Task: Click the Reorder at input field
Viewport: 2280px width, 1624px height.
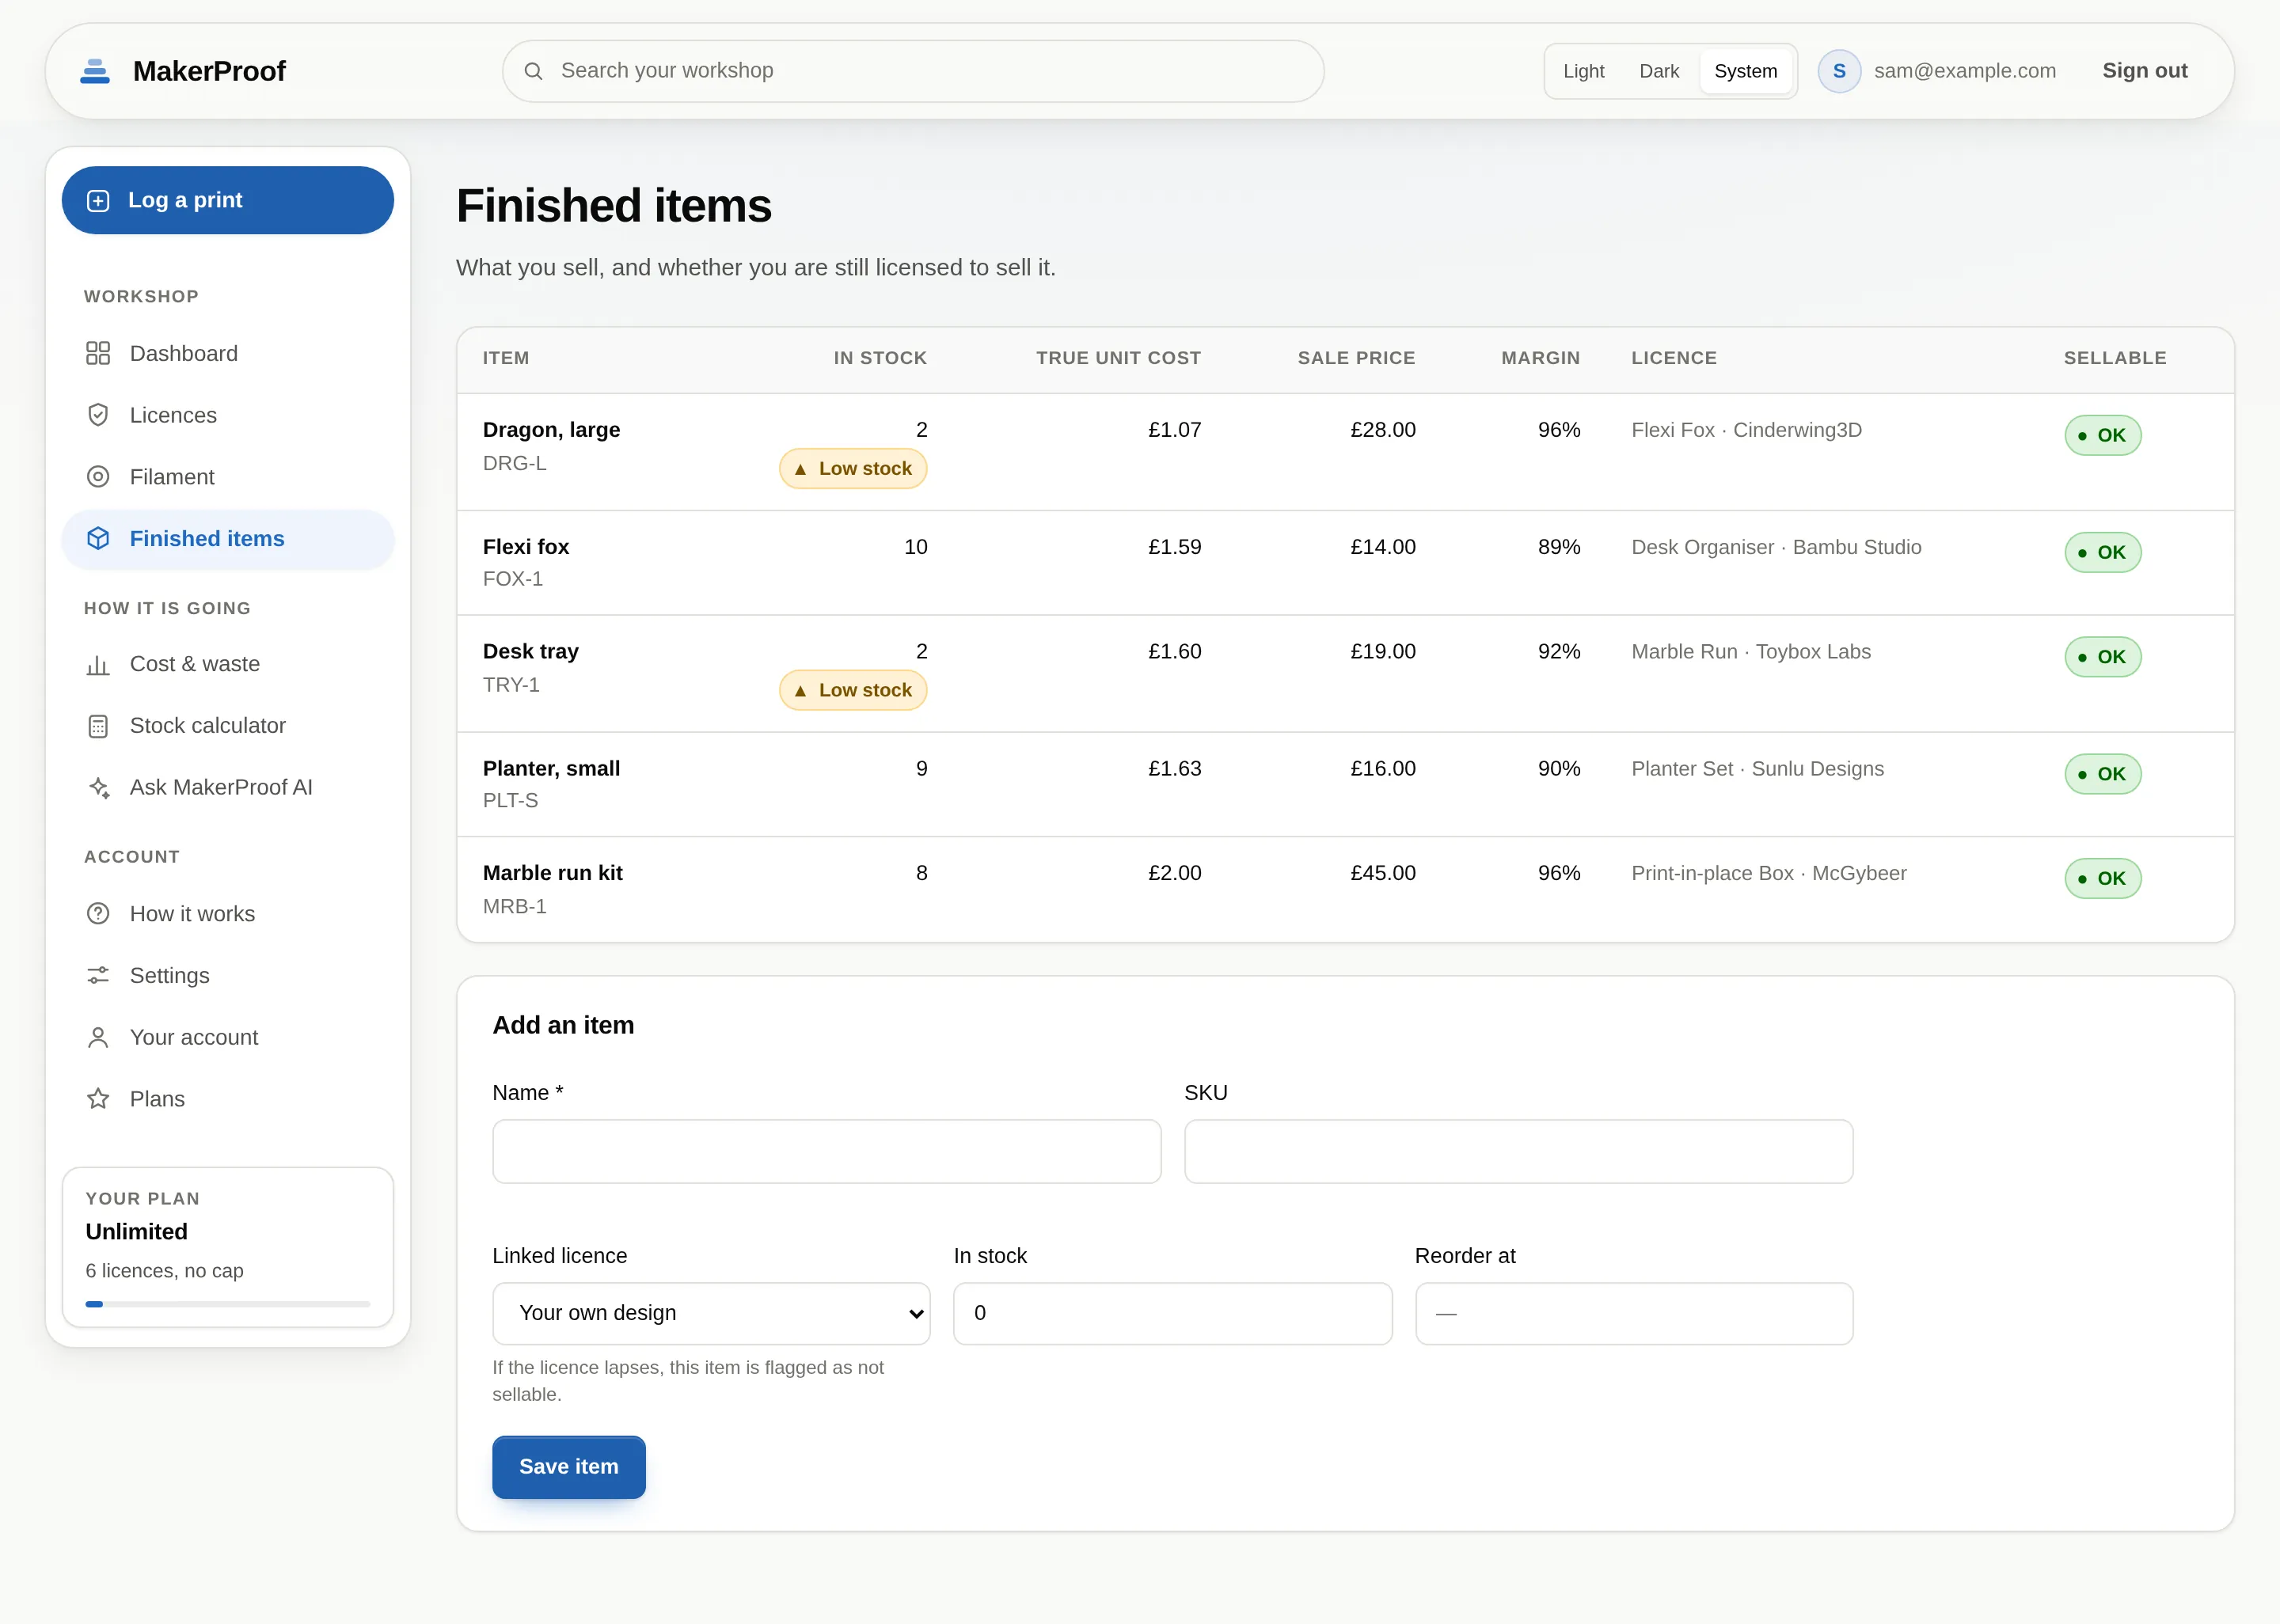Action: pos(1634,1313)
